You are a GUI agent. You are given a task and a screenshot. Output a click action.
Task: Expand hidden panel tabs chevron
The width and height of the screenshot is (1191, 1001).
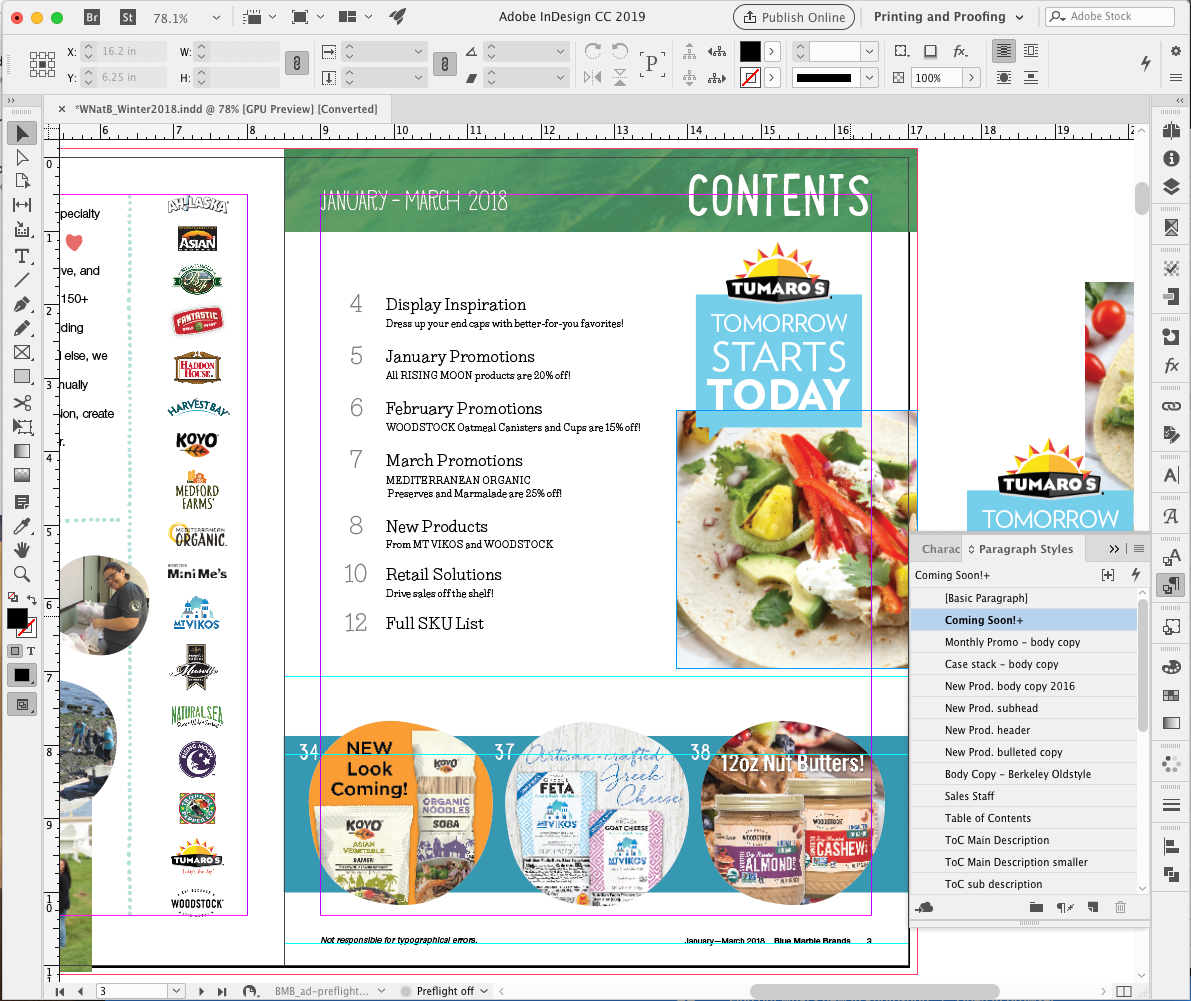pyautogui.click(x=1114, y=549)
